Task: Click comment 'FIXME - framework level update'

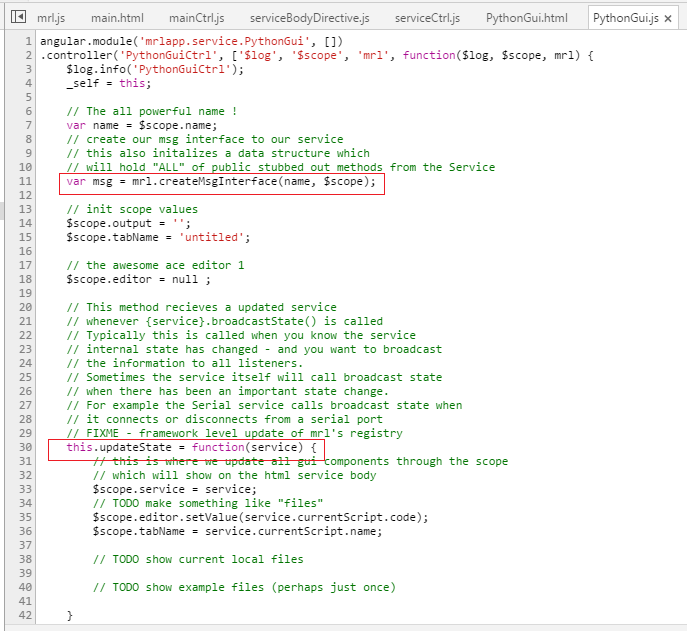Action: point(234,433)
